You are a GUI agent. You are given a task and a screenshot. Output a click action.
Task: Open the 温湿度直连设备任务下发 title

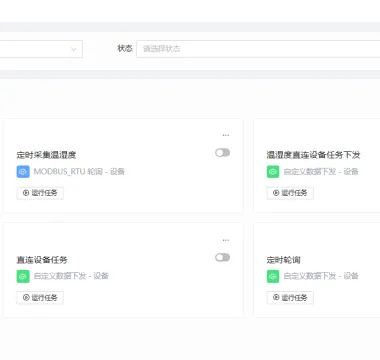[x=313, y=155]
